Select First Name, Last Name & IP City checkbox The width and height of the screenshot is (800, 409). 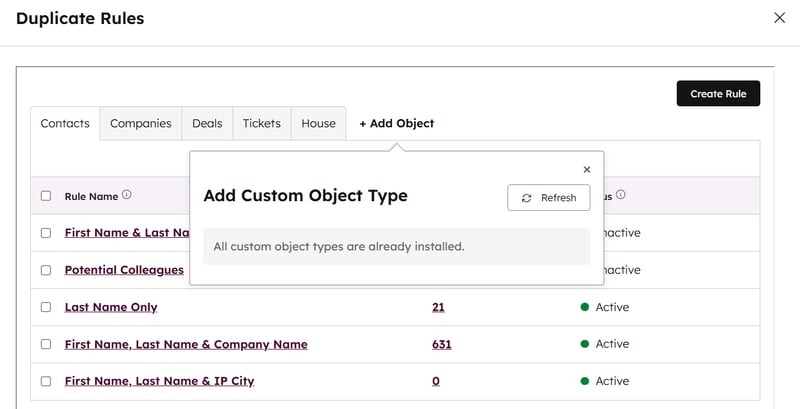[46, 381]
